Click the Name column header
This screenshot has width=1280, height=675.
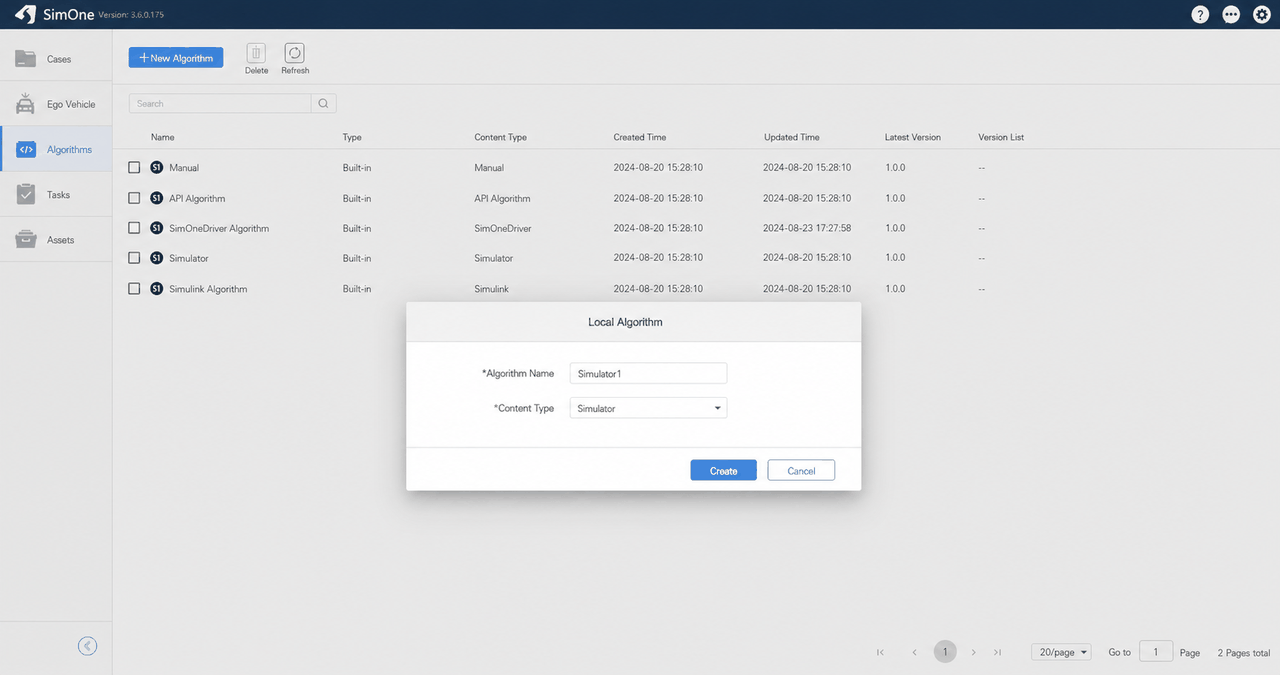point(162,137)
